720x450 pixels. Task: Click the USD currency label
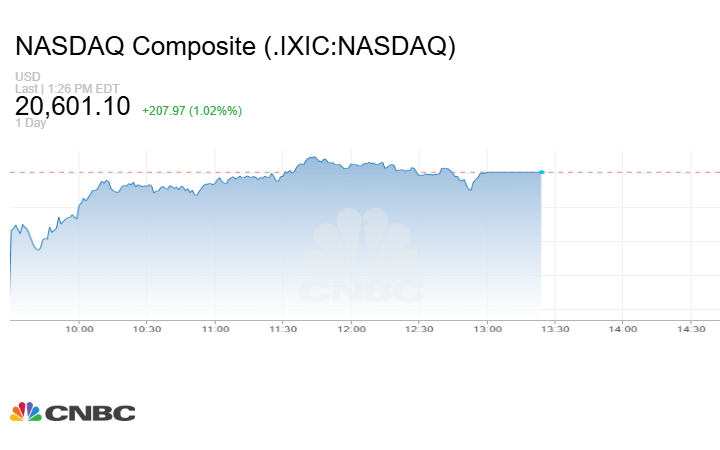[27, 77]
